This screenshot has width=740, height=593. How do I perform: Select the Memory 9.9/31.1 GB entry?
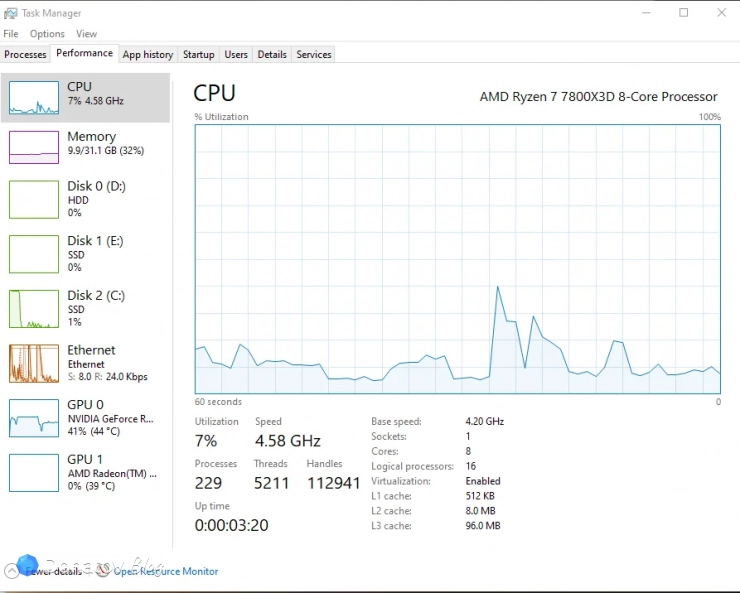click(106, 143)
